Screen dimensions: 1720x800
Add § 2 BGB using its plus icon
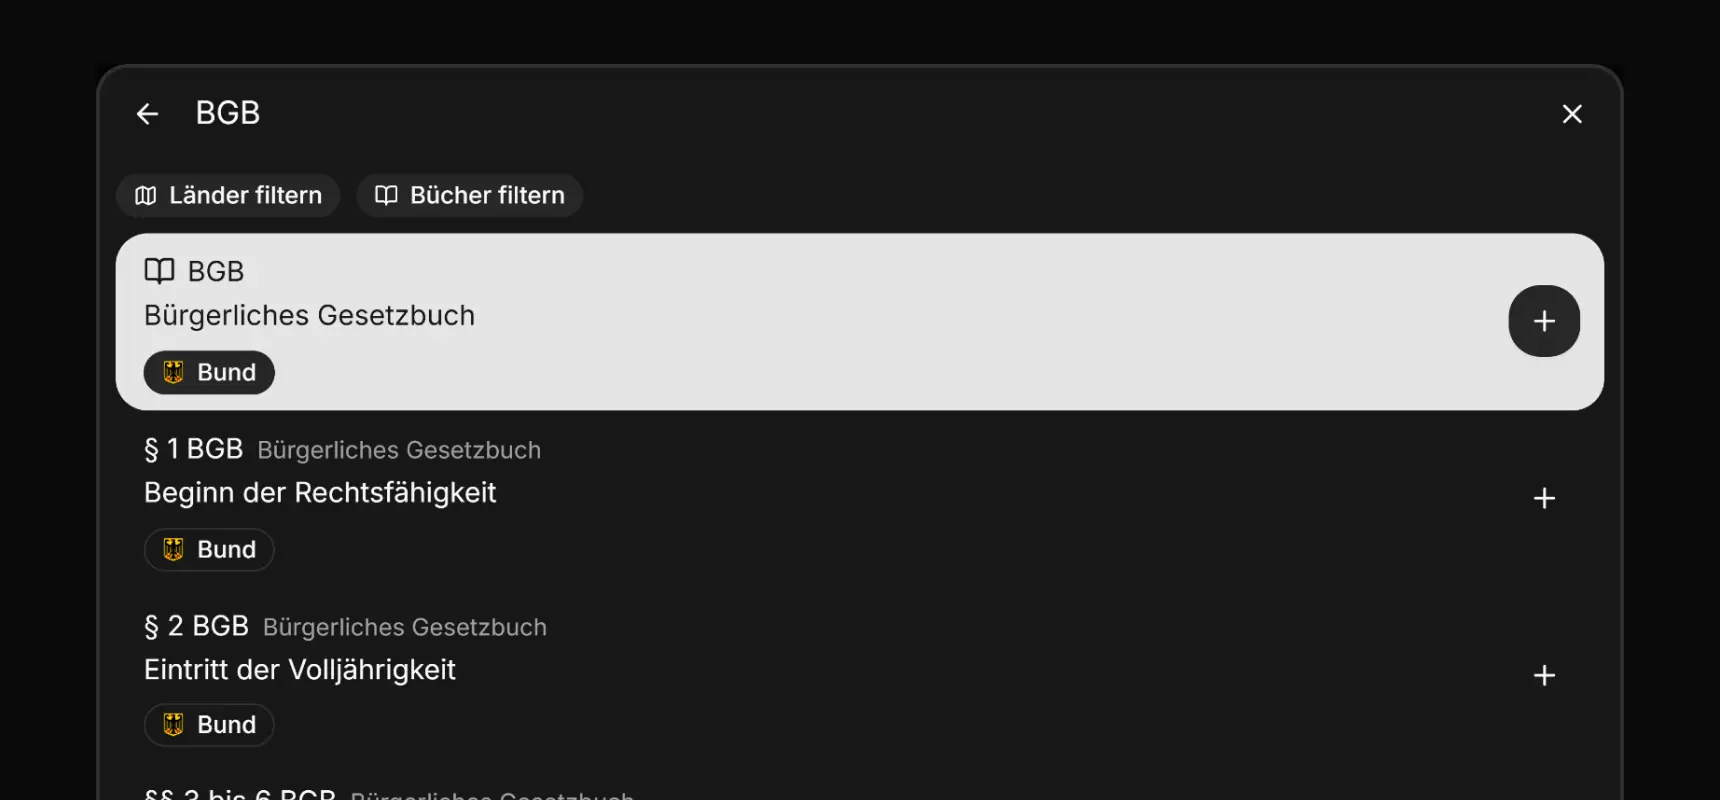pyautogui.click(x=1543, y=675)
